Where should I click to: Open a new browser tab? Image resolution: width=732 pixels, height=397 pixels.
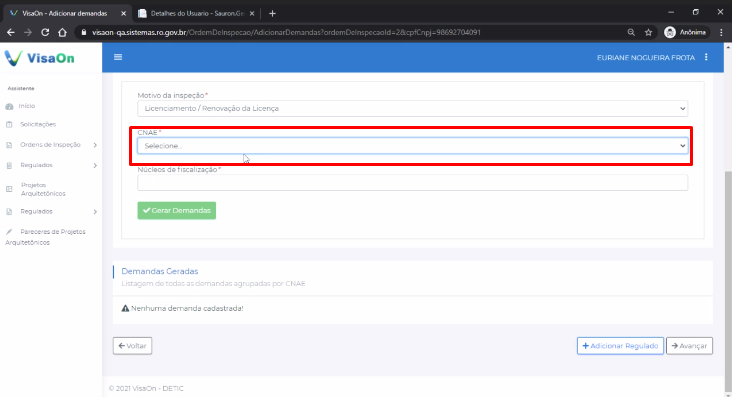273,14
